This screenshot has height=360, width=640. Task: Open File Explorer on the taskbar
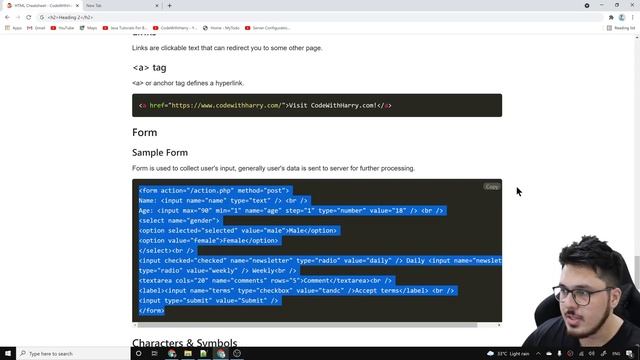[x=188, y=353]
